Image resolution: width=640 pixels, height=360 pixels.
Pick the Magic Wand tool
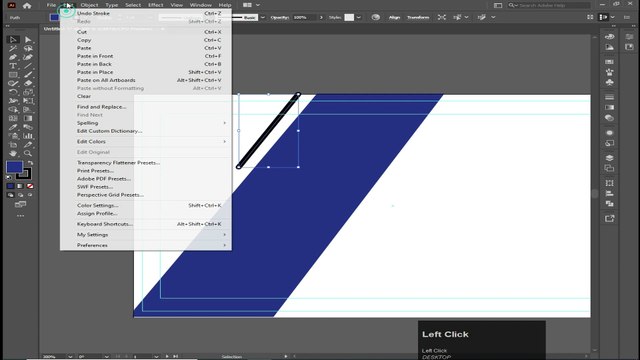(x=13, y=48)
